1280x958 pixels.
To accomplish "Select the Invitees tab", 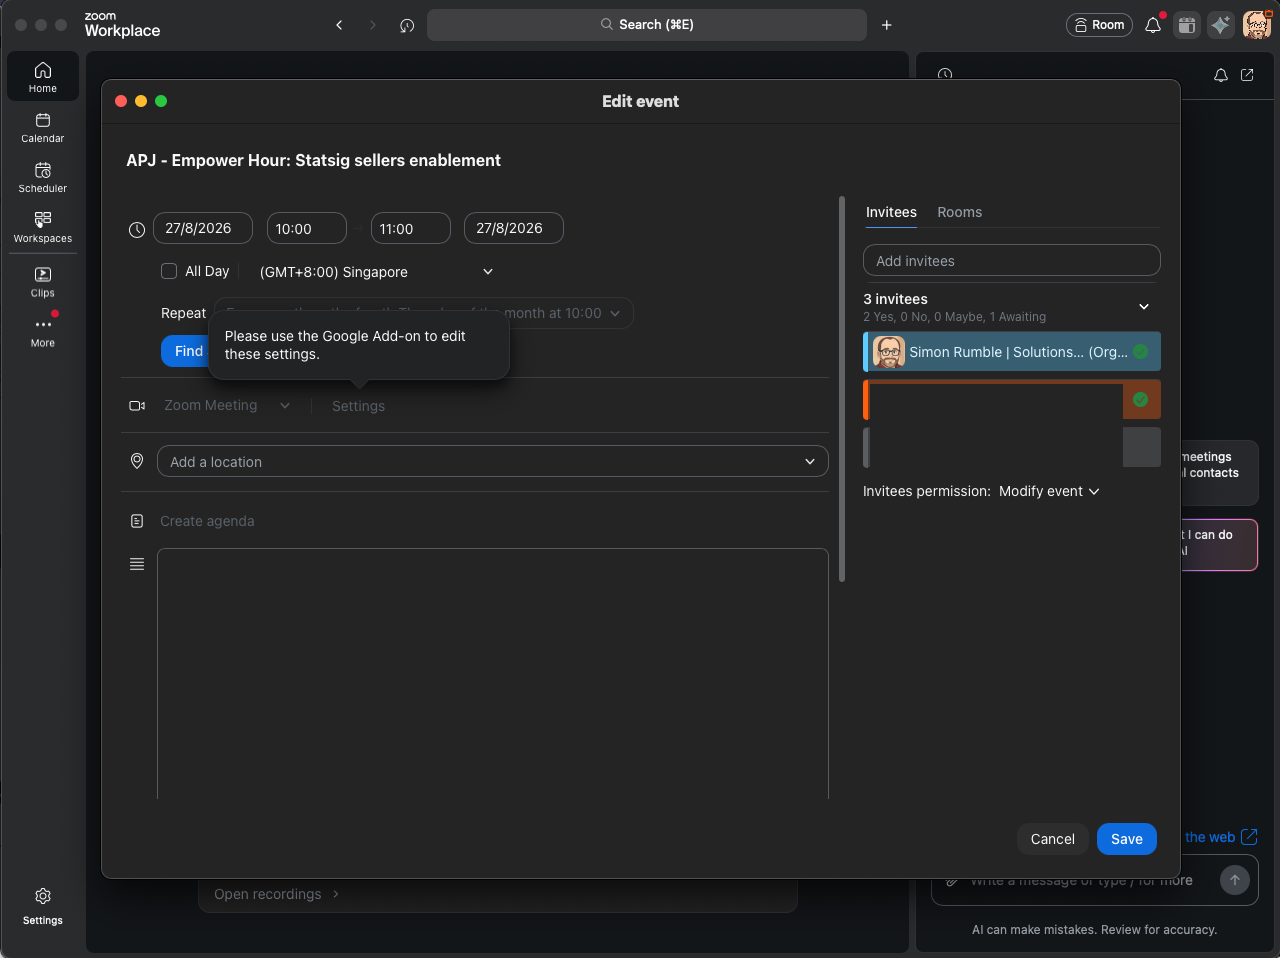I will click(891, 212).
